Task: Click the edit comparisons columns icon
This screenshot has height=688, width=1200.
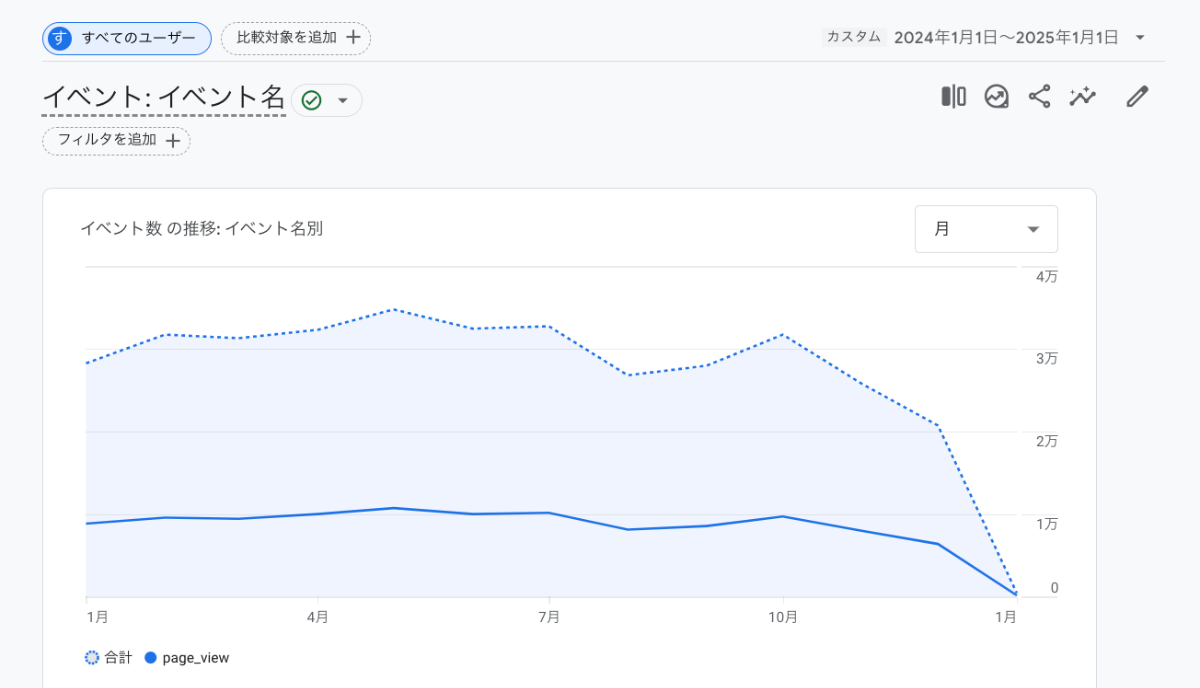Action: 953,96
